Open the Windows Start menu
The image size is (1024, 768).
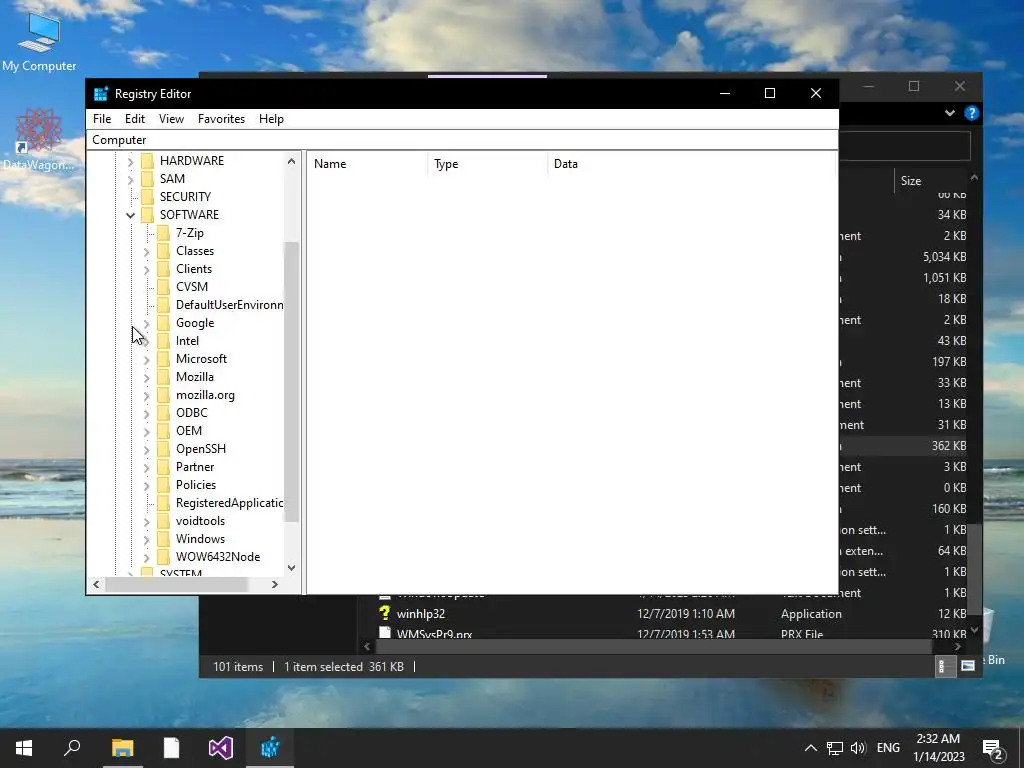(x=24, y=748)
